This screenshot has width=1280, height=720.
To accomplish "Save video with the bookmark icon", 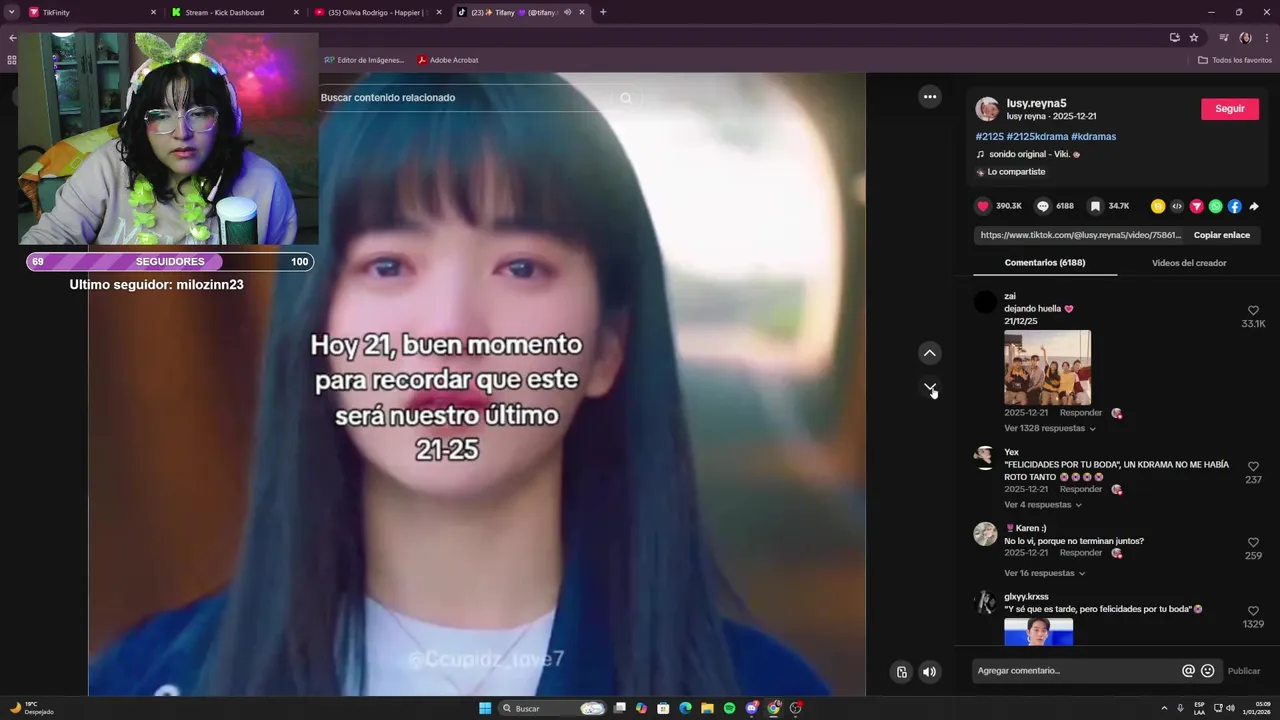I will (x=1095, y=206).
